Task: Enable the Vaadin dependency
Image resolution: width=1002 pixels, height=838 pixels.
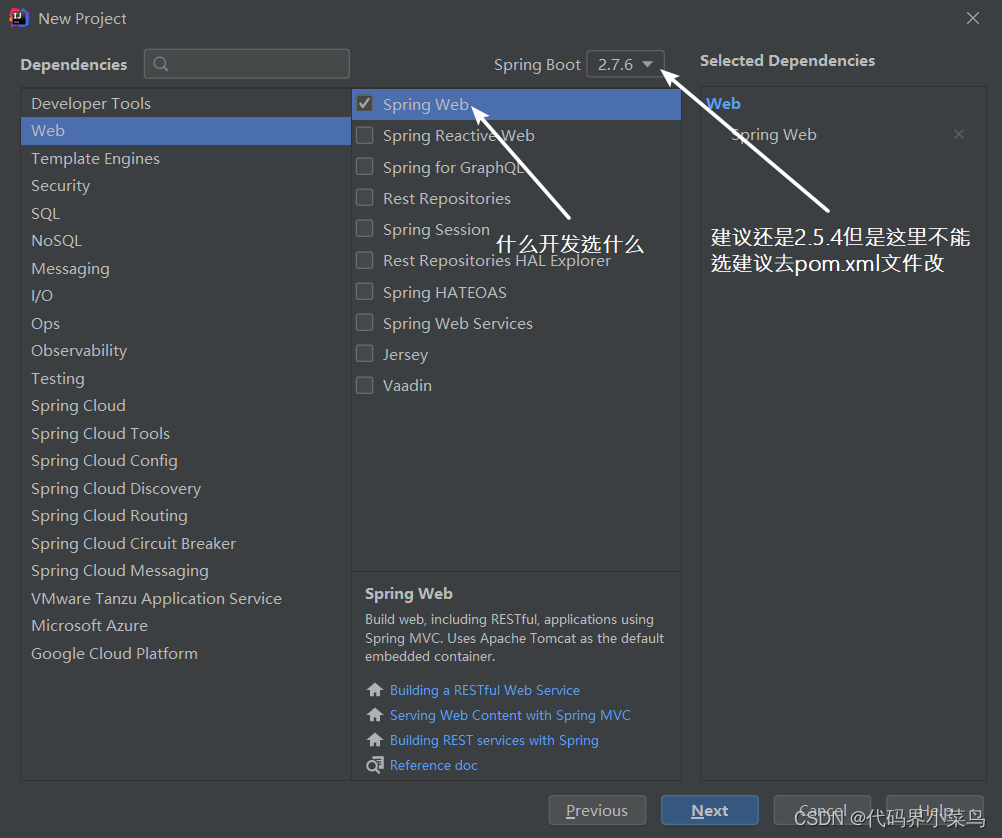Action: (365, 385)
